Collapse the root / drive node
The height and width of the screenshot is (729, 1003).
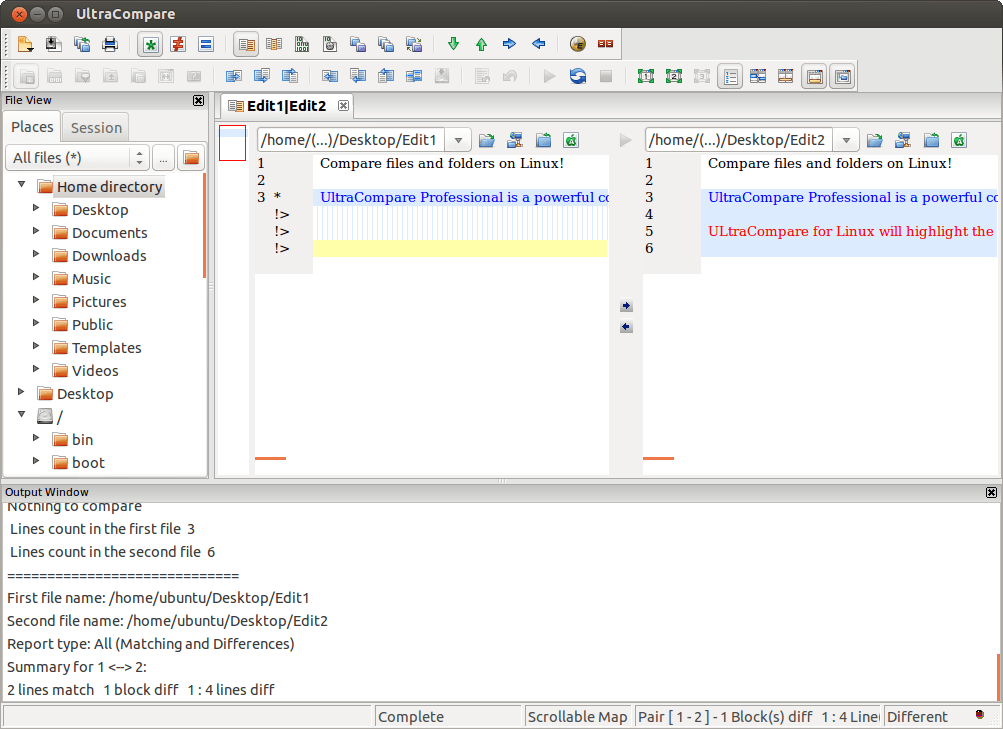[22, 414]
